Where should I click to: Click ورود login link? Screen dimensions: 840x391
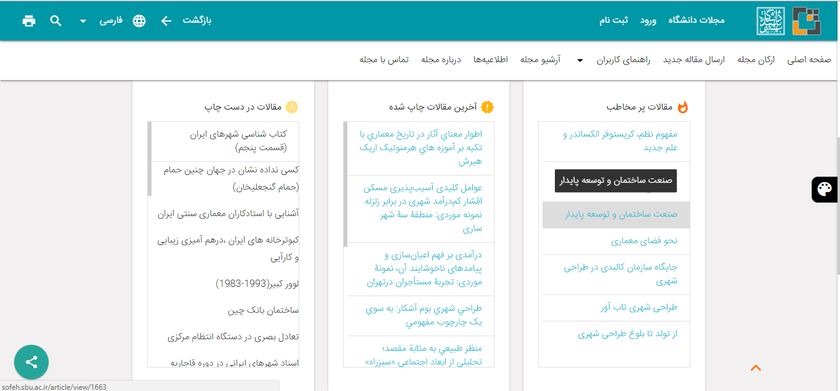coord(648,21)
